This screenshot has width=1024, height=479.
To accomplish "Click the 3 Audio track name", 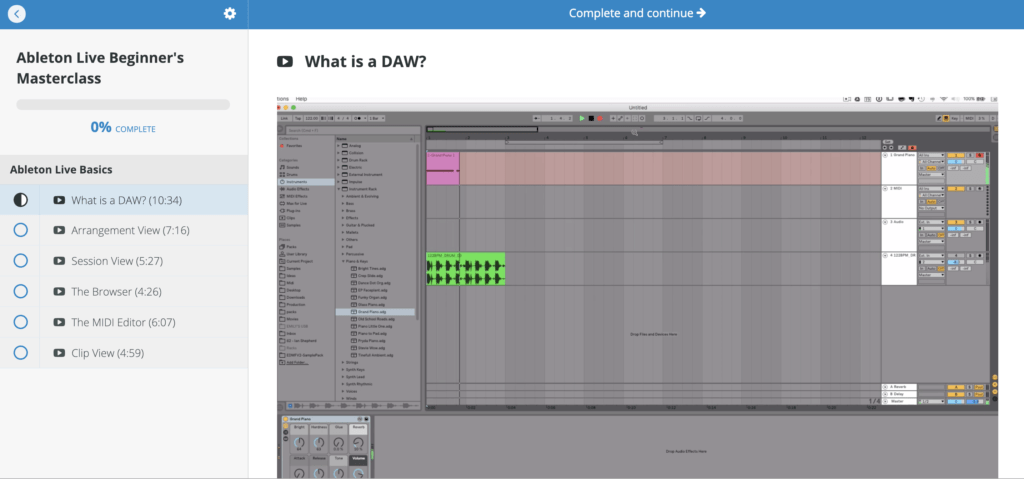I will click(897, 222).
